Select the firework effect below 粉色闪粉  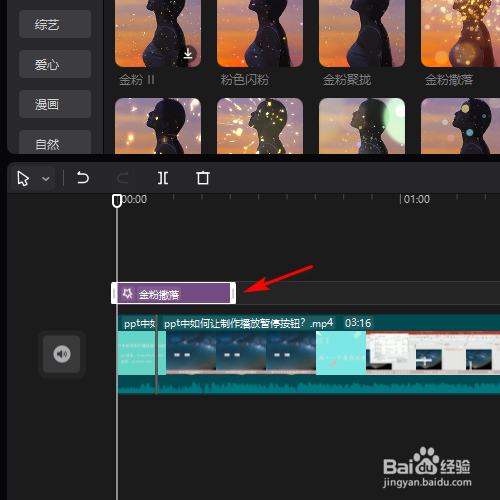click(260, 126)
